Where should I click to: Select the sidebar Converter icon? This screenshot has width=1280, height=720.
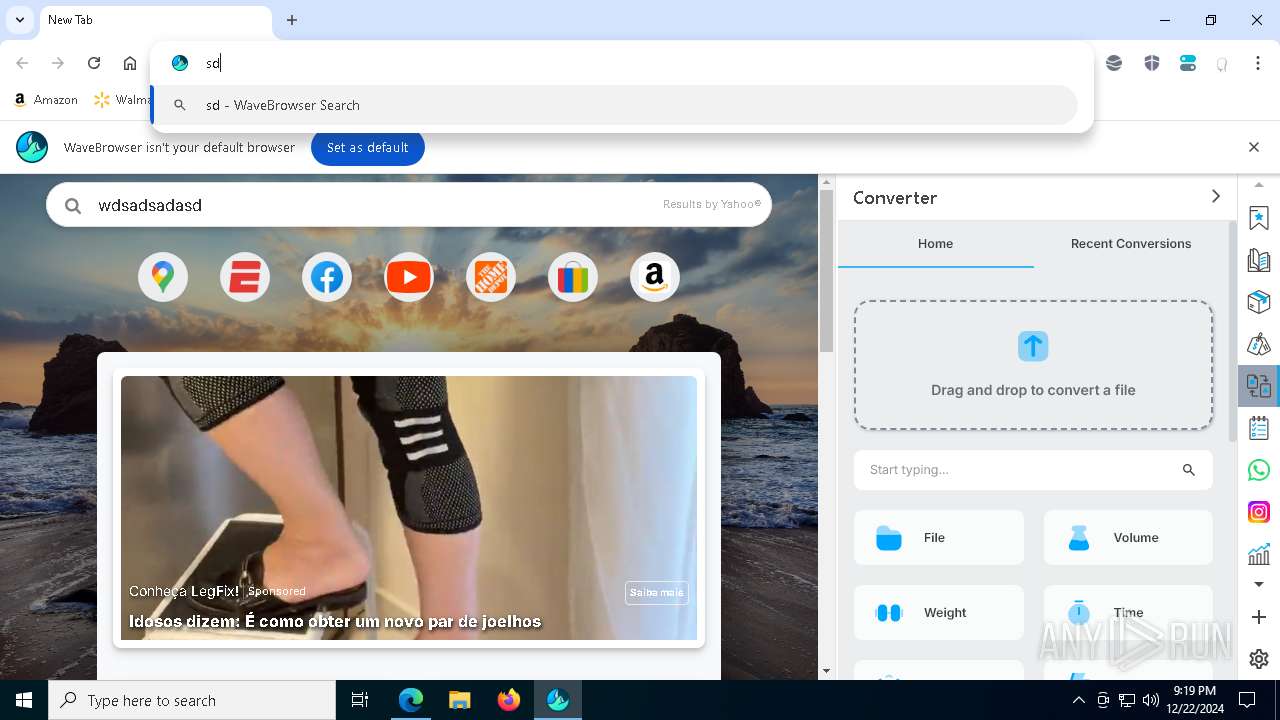[1259, 385]
